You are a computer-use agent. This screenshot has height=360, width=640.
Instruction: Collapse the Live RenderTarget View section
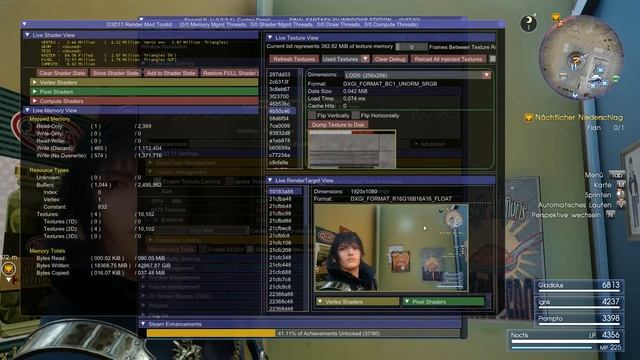tap(270, 180)
